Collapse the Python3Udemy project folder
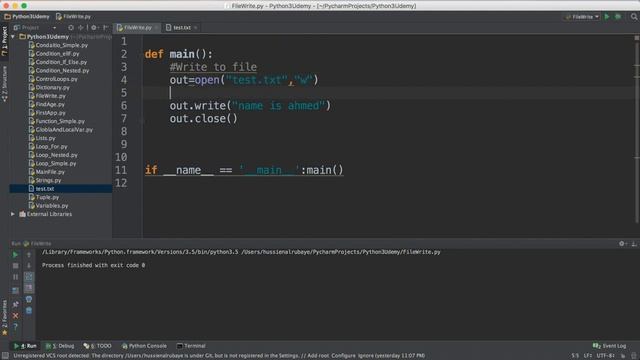Screen dimensions: 640x360 point(13,37)
